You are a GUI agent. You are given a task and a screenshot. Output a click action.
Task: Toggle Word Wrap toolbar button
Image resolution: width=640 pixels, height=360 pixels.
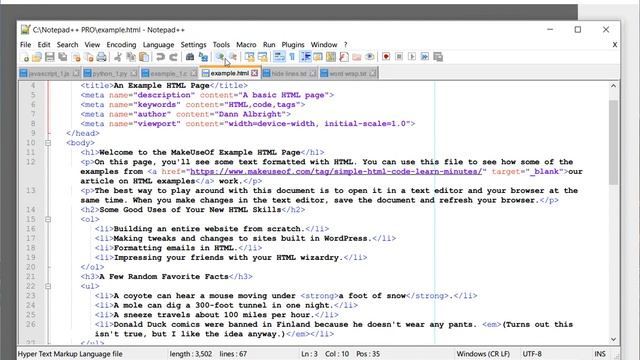coord(279,57)
